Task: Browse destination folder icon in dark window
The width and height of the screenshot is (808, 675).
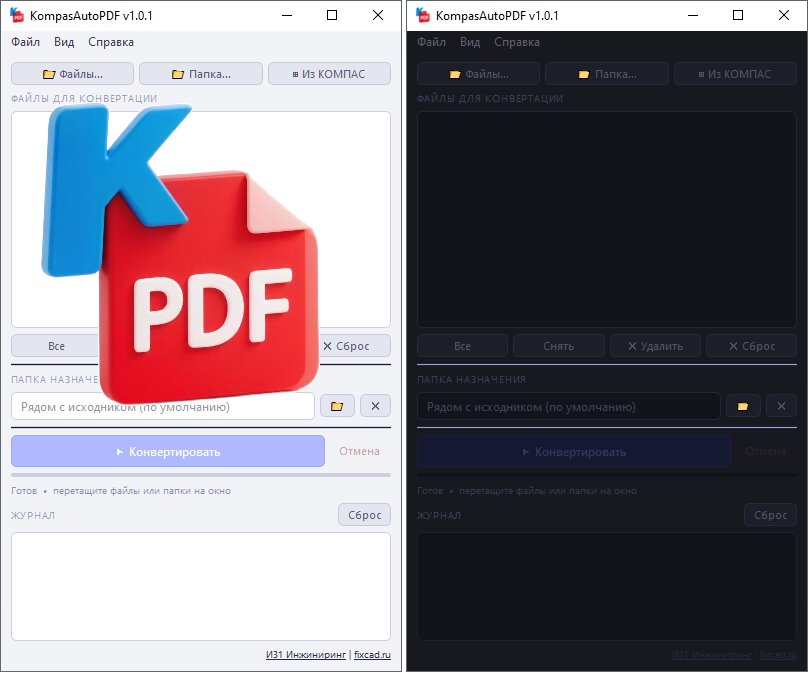Action: (x=743, y=406)
